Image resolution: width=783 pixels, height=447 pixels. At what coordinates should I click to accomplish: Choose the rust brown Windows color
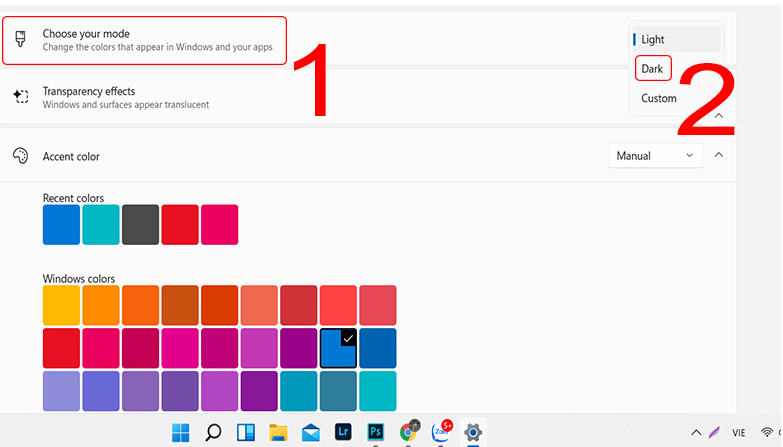click(180, 305)
